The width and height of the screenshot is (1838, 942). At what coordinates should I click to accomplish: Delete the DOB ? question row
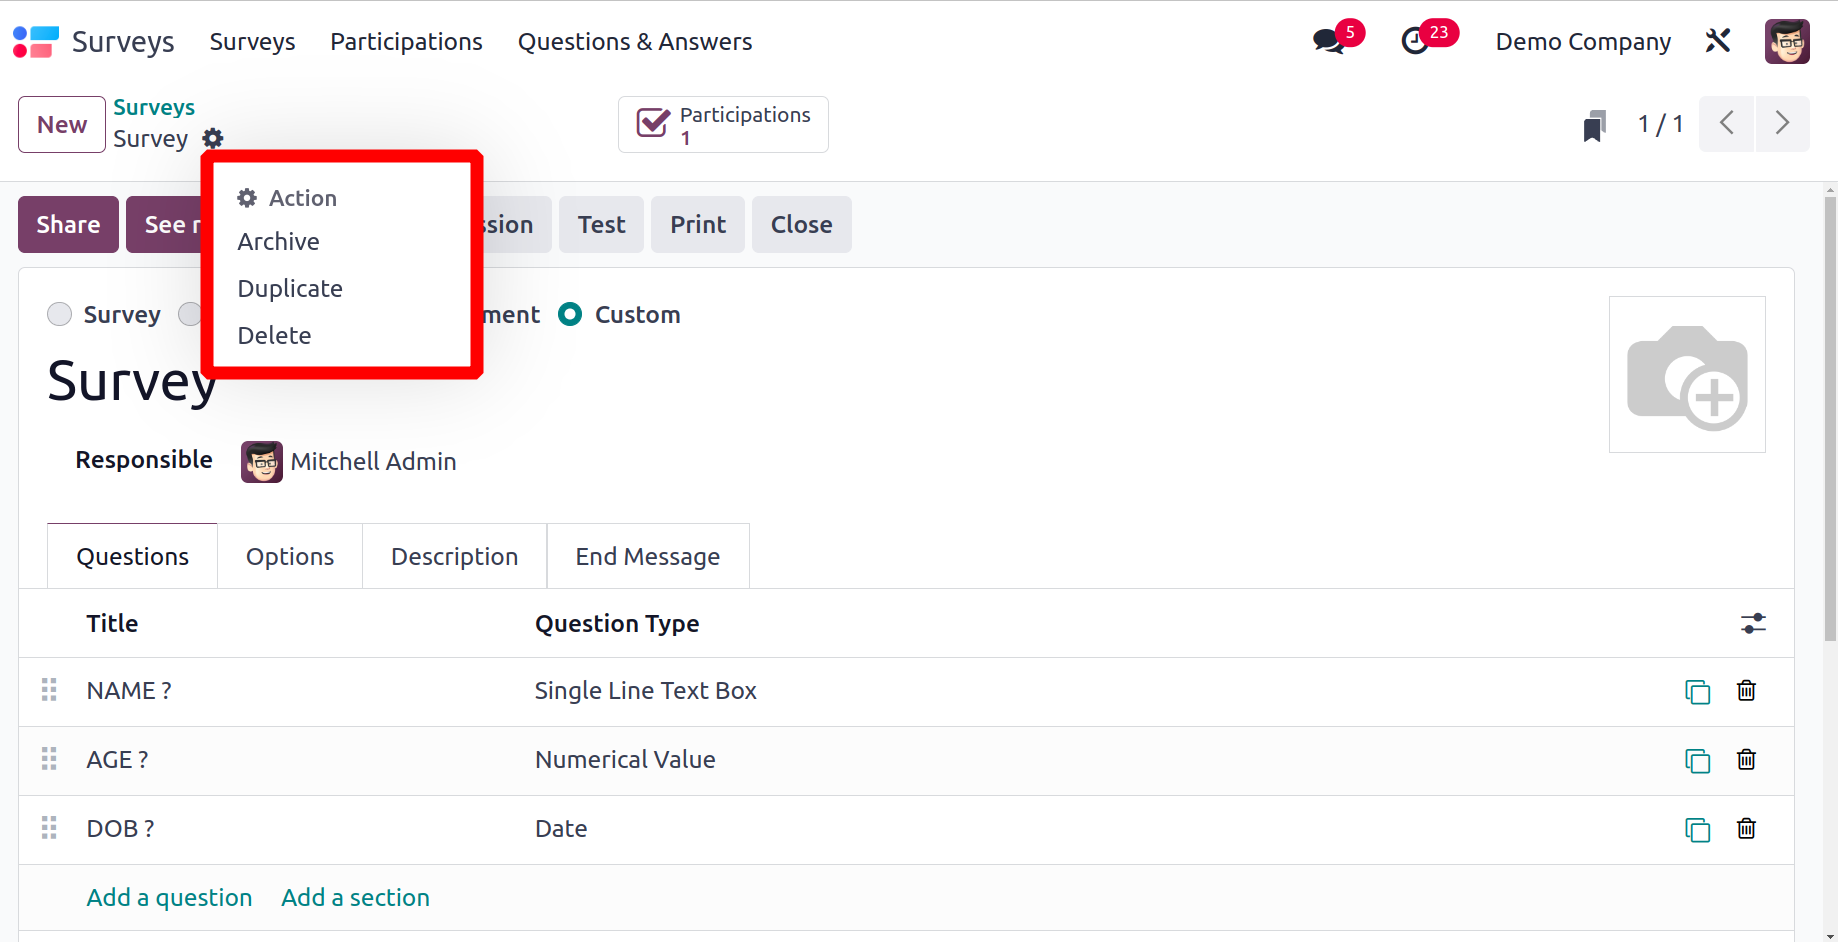pos(1746,828)
